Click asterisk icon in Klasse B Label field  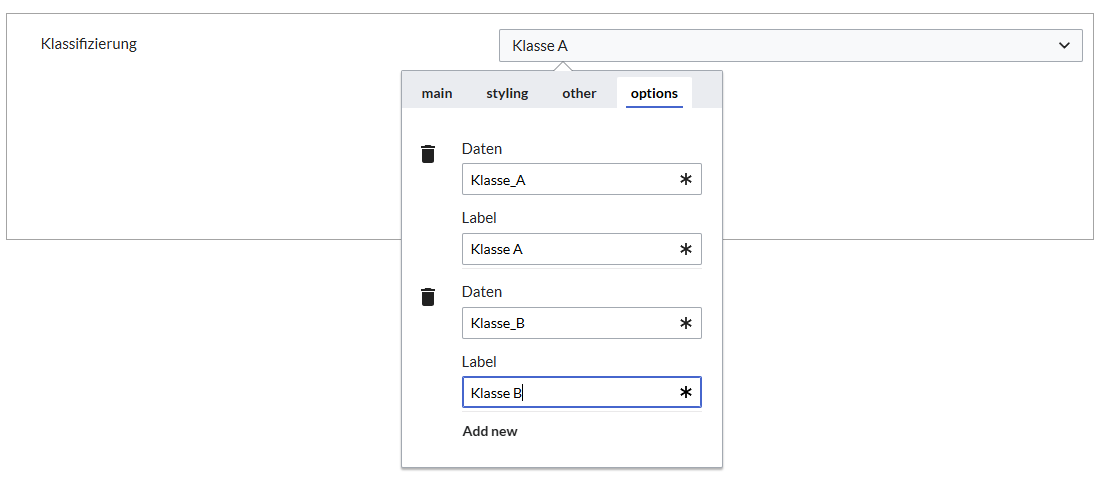tap(686, 393)
